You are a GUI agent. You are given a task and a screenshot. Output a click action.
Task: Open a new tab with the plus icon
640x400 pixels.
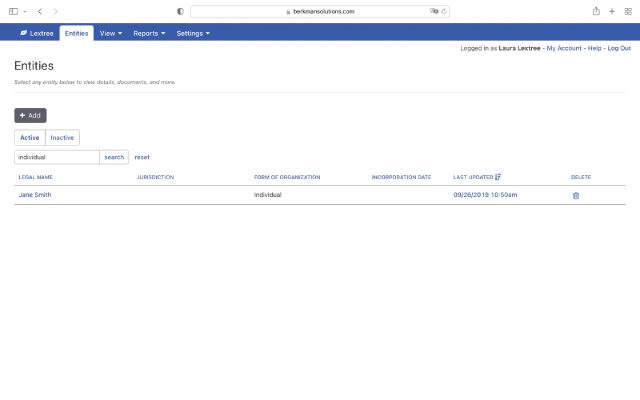tap(612, 11)
